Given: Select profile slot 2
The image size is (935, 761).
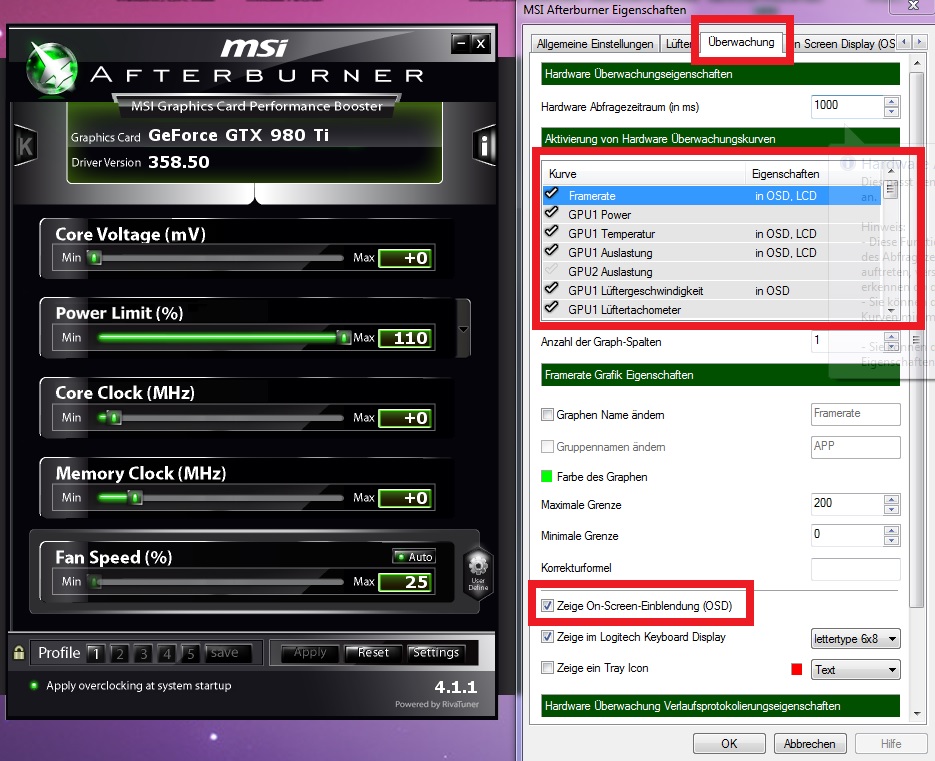Looking at the screenshot, I should 119,654.
